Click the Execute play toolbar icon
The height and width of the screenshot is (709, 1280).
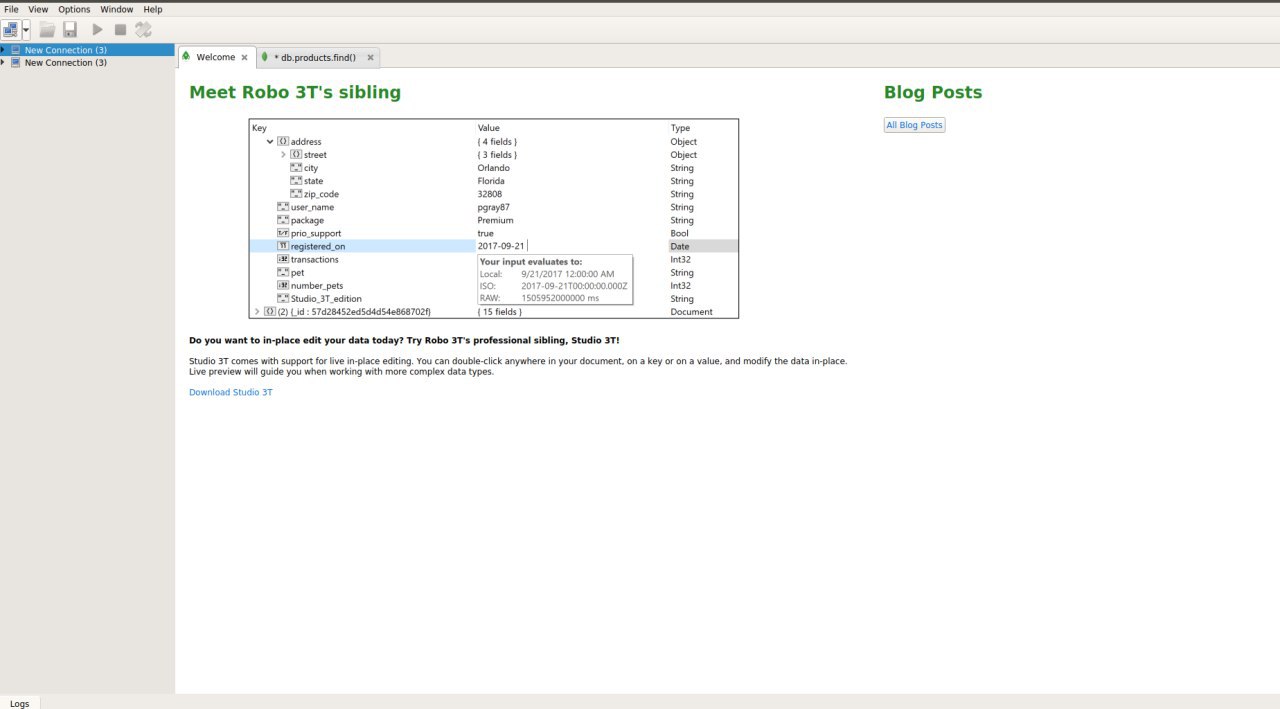tap(97, 30)
